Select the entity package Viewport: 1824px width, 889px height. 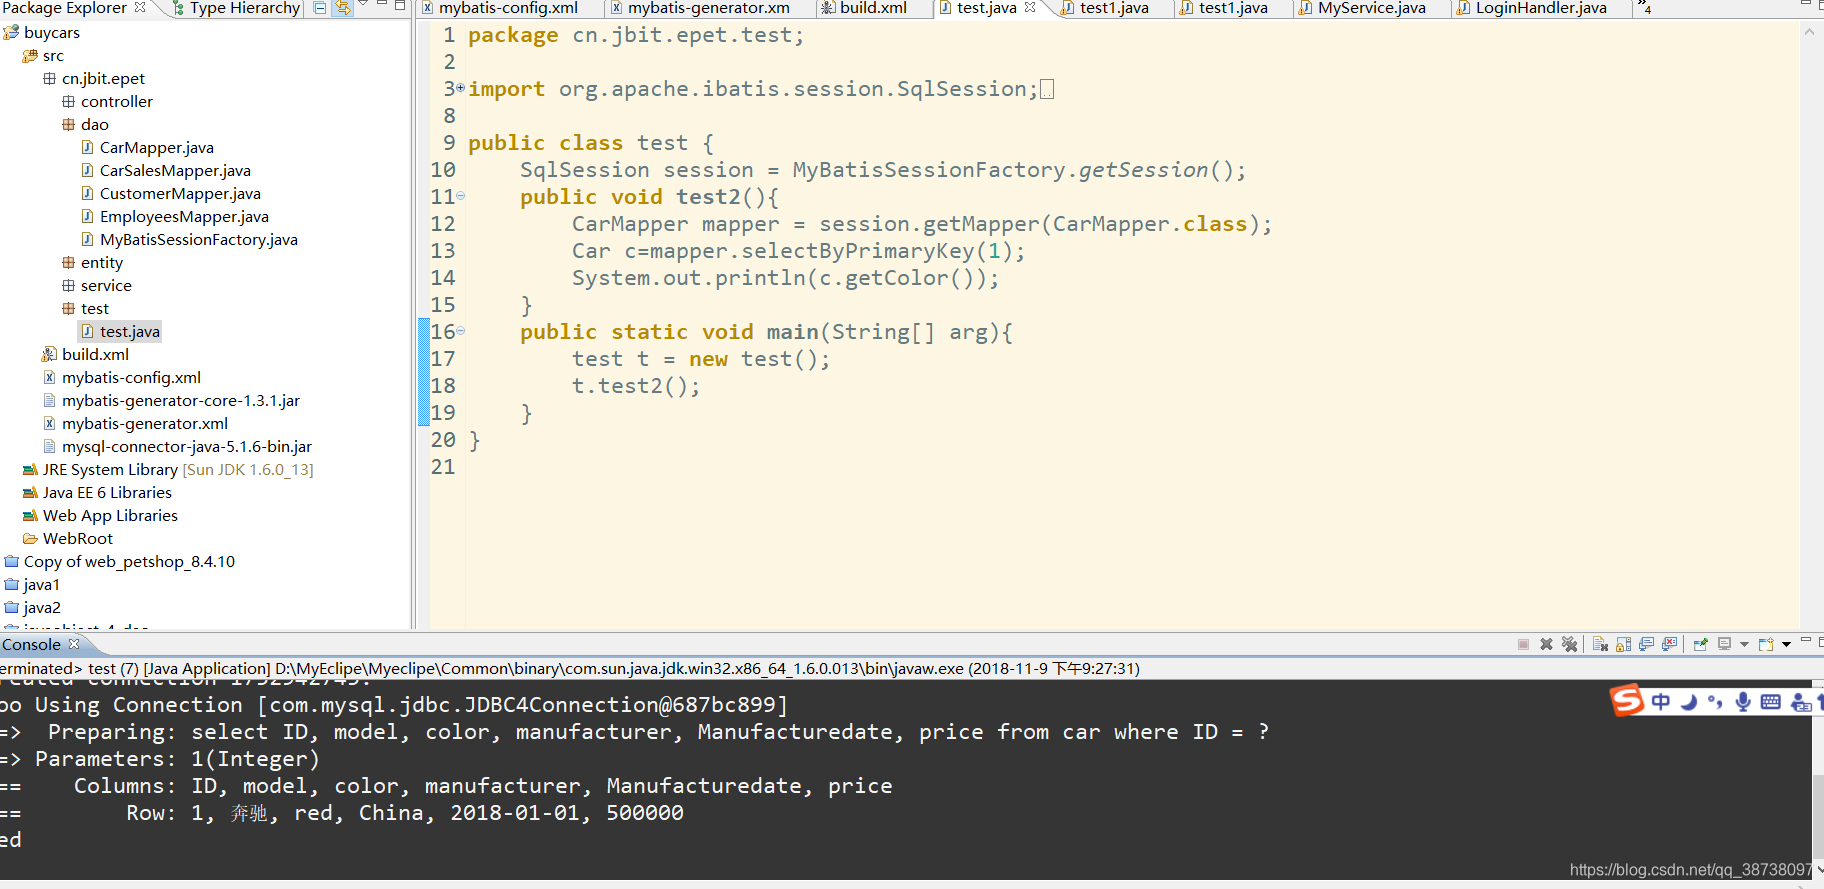101,263
